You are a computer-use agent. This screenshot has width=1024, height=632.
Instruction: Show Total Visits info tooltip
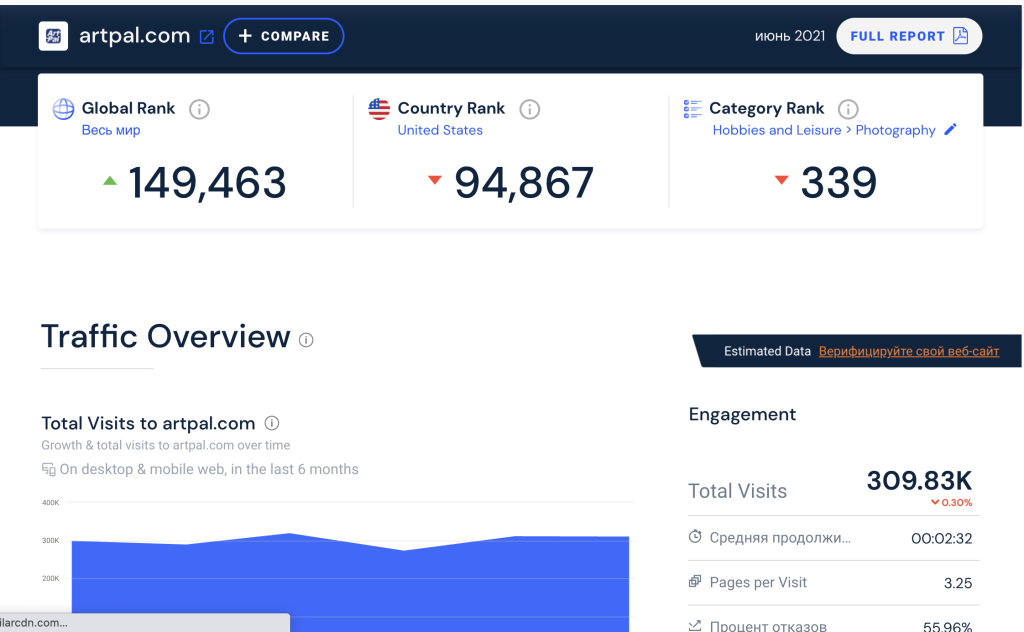click(x=272, y=423)
